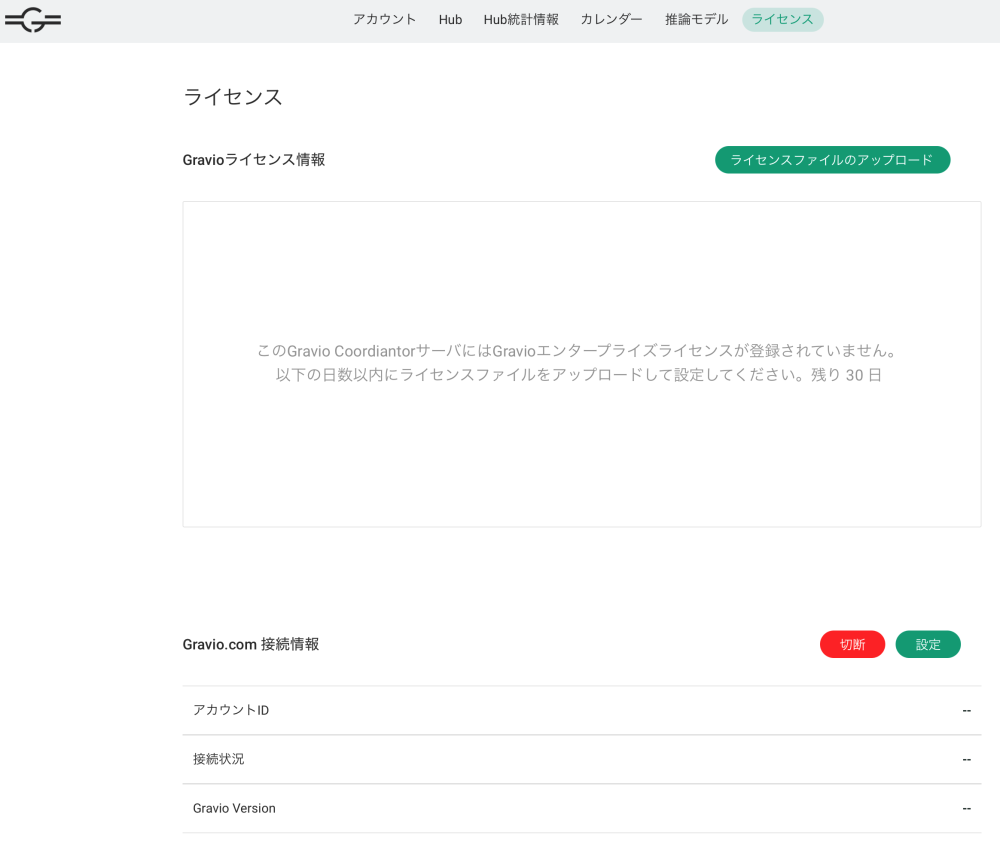Click the ライセンス page heading
This screenshot has width=1000, height=847.
[x=233, y=97]
